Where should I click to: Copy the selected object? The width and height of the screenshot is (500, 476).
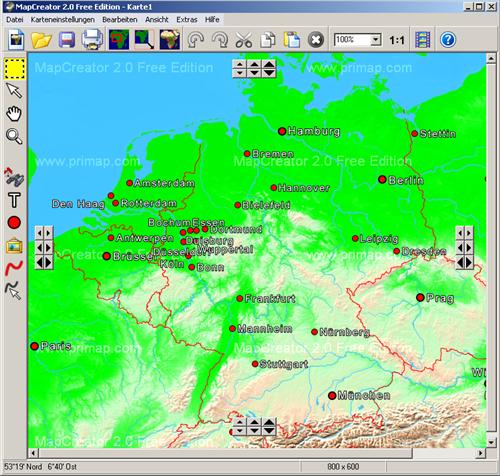[268, 40]
